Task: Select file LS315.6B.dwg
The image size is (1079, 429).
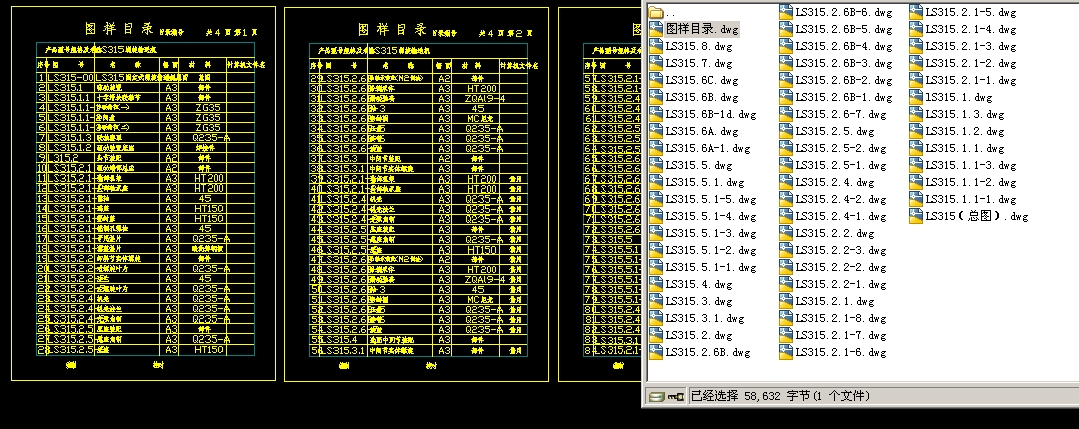Action: tap(694, 97)
